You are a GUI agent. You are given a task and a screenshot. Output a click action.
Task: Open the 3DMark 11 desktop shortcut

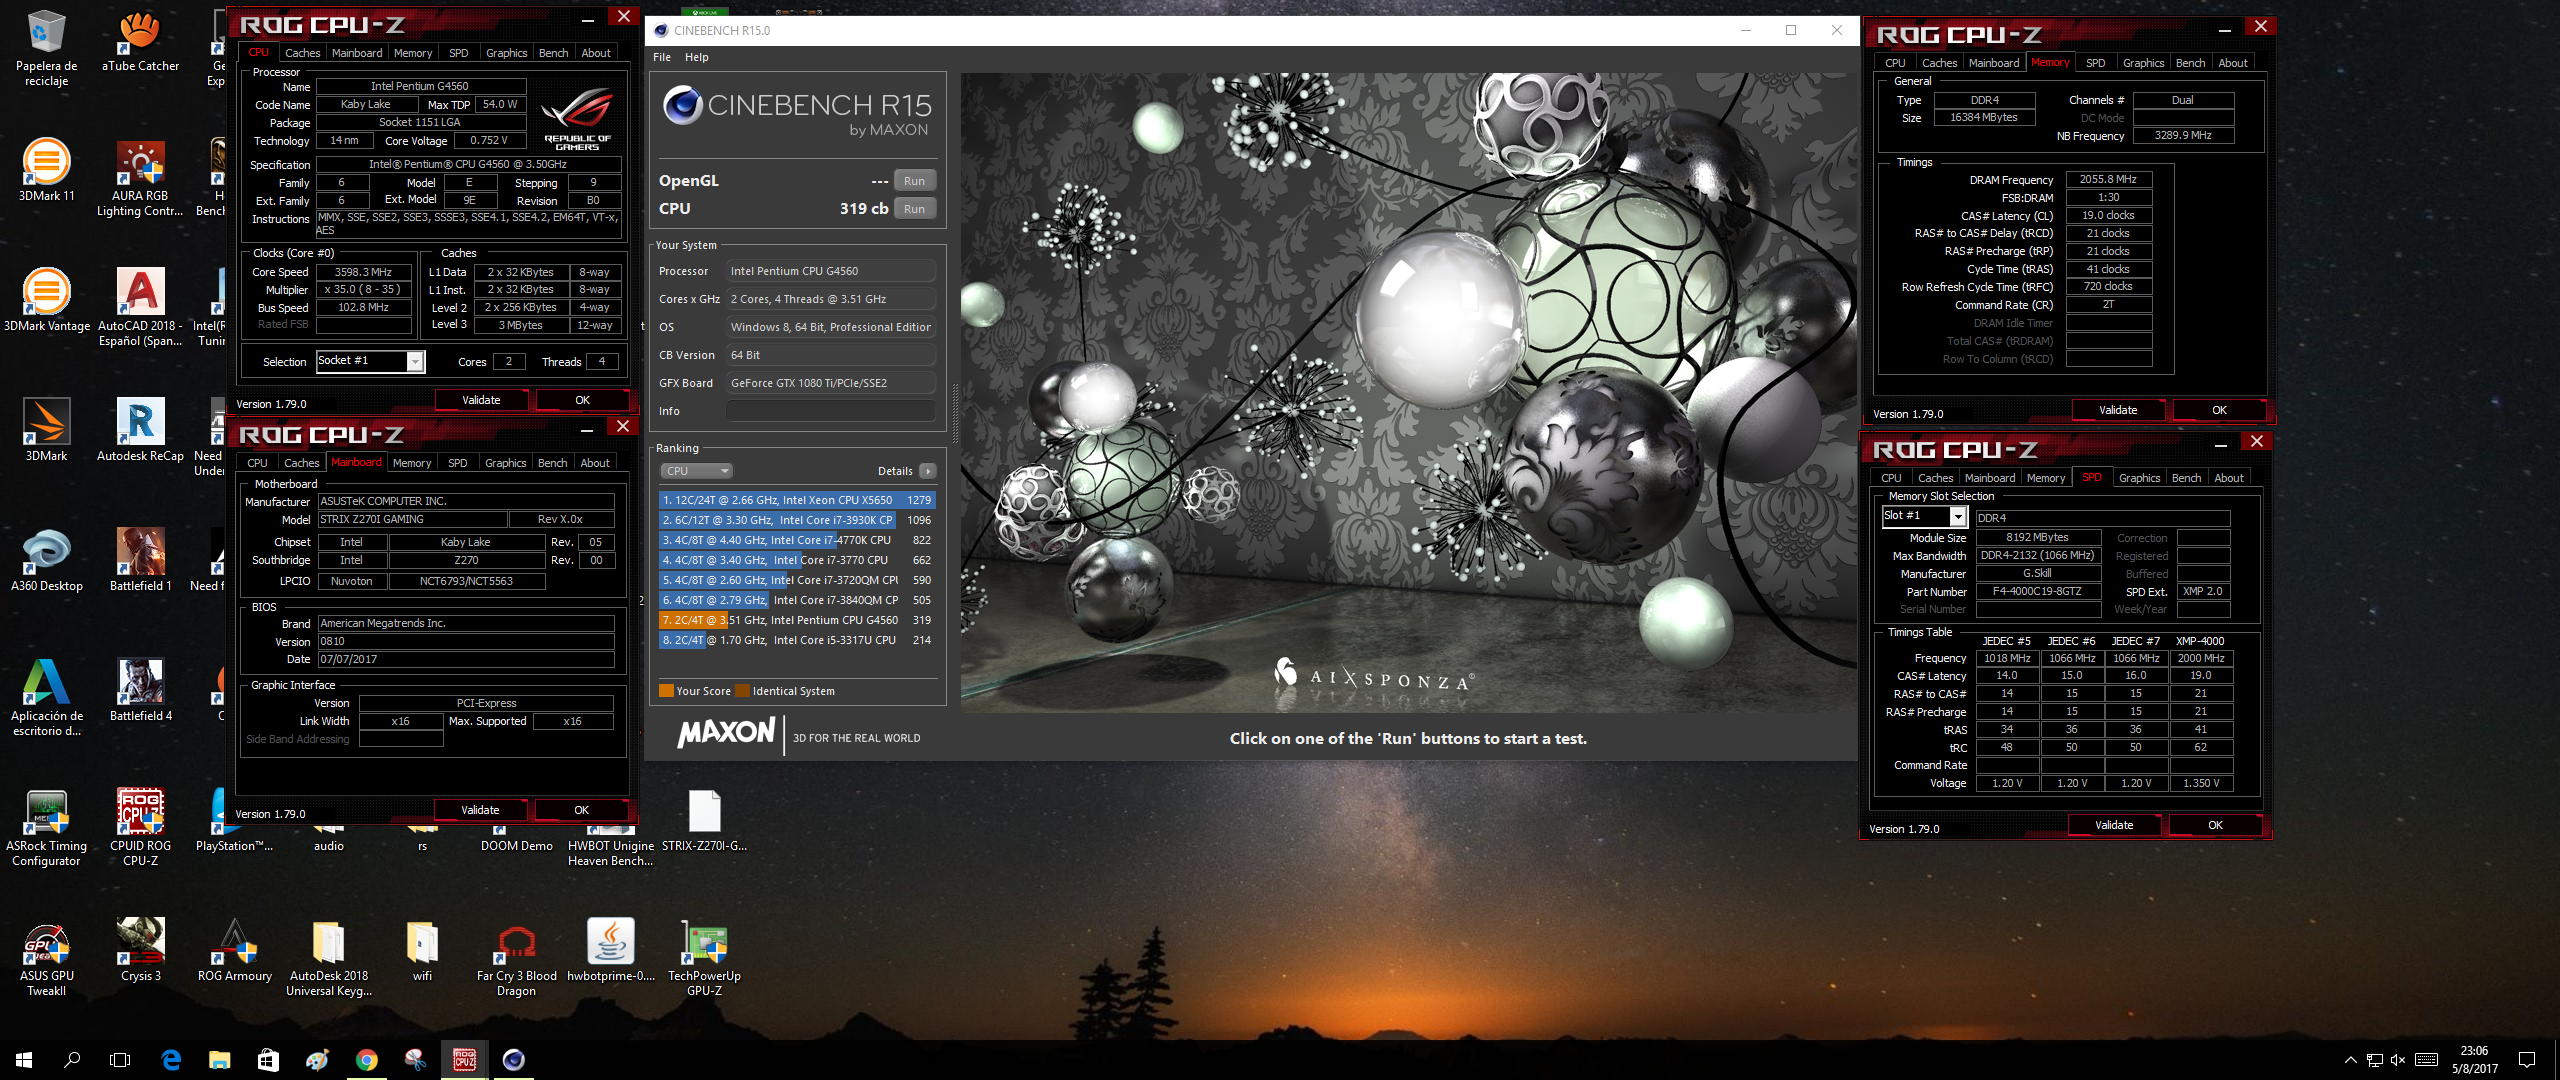click(x=46, y=170)
